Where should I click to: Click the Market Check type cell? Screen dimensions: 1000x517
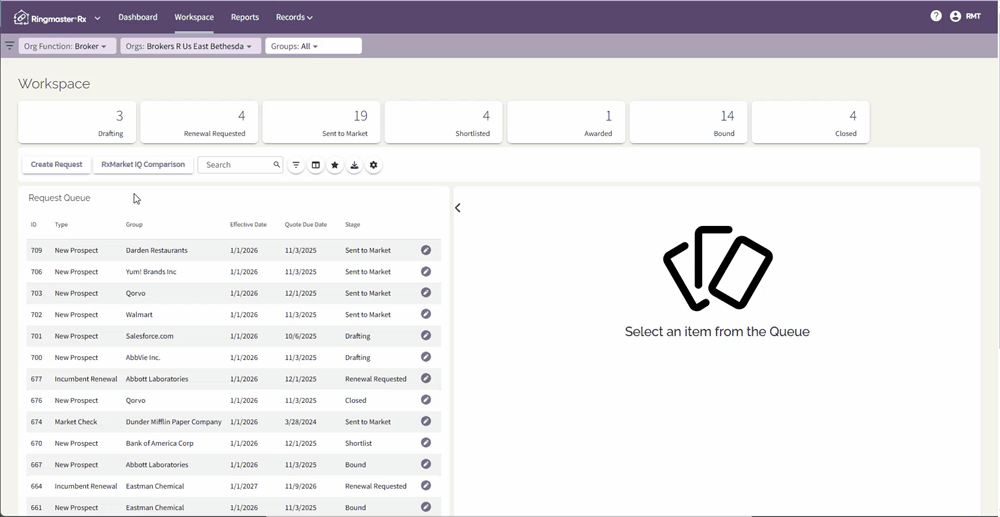point(76,421)
